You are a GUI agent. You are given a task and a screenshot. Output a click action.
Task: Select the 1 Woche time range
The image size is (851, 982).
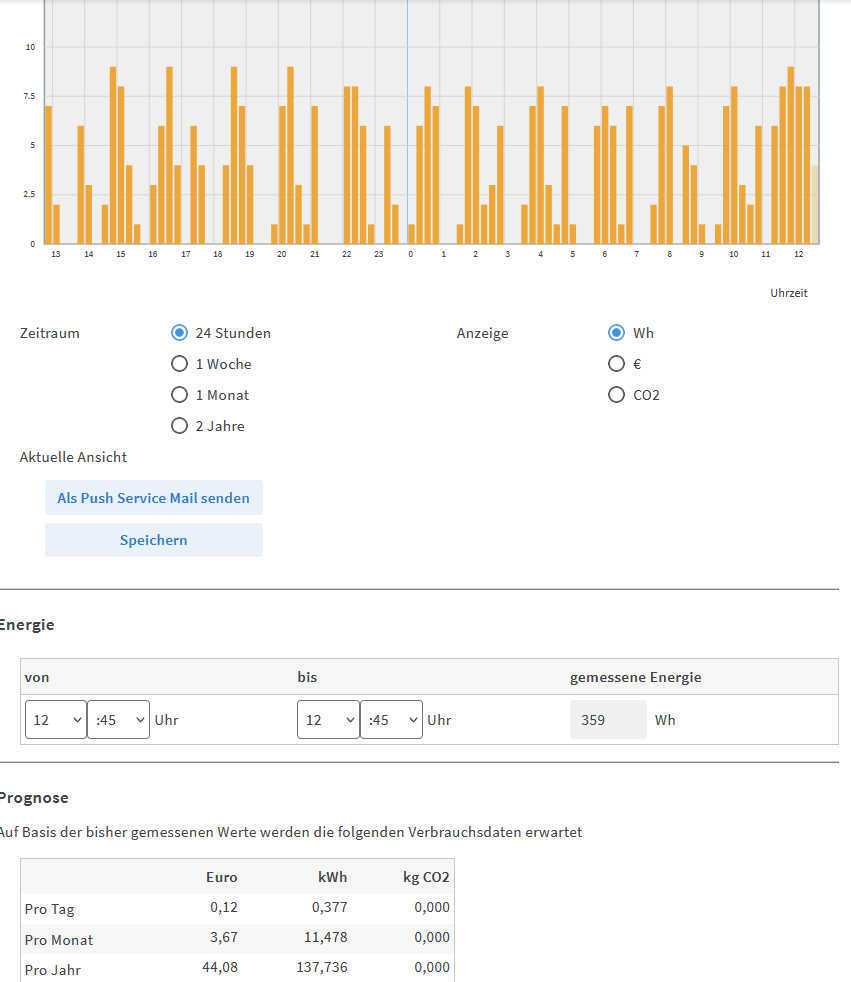coord(179,364)
